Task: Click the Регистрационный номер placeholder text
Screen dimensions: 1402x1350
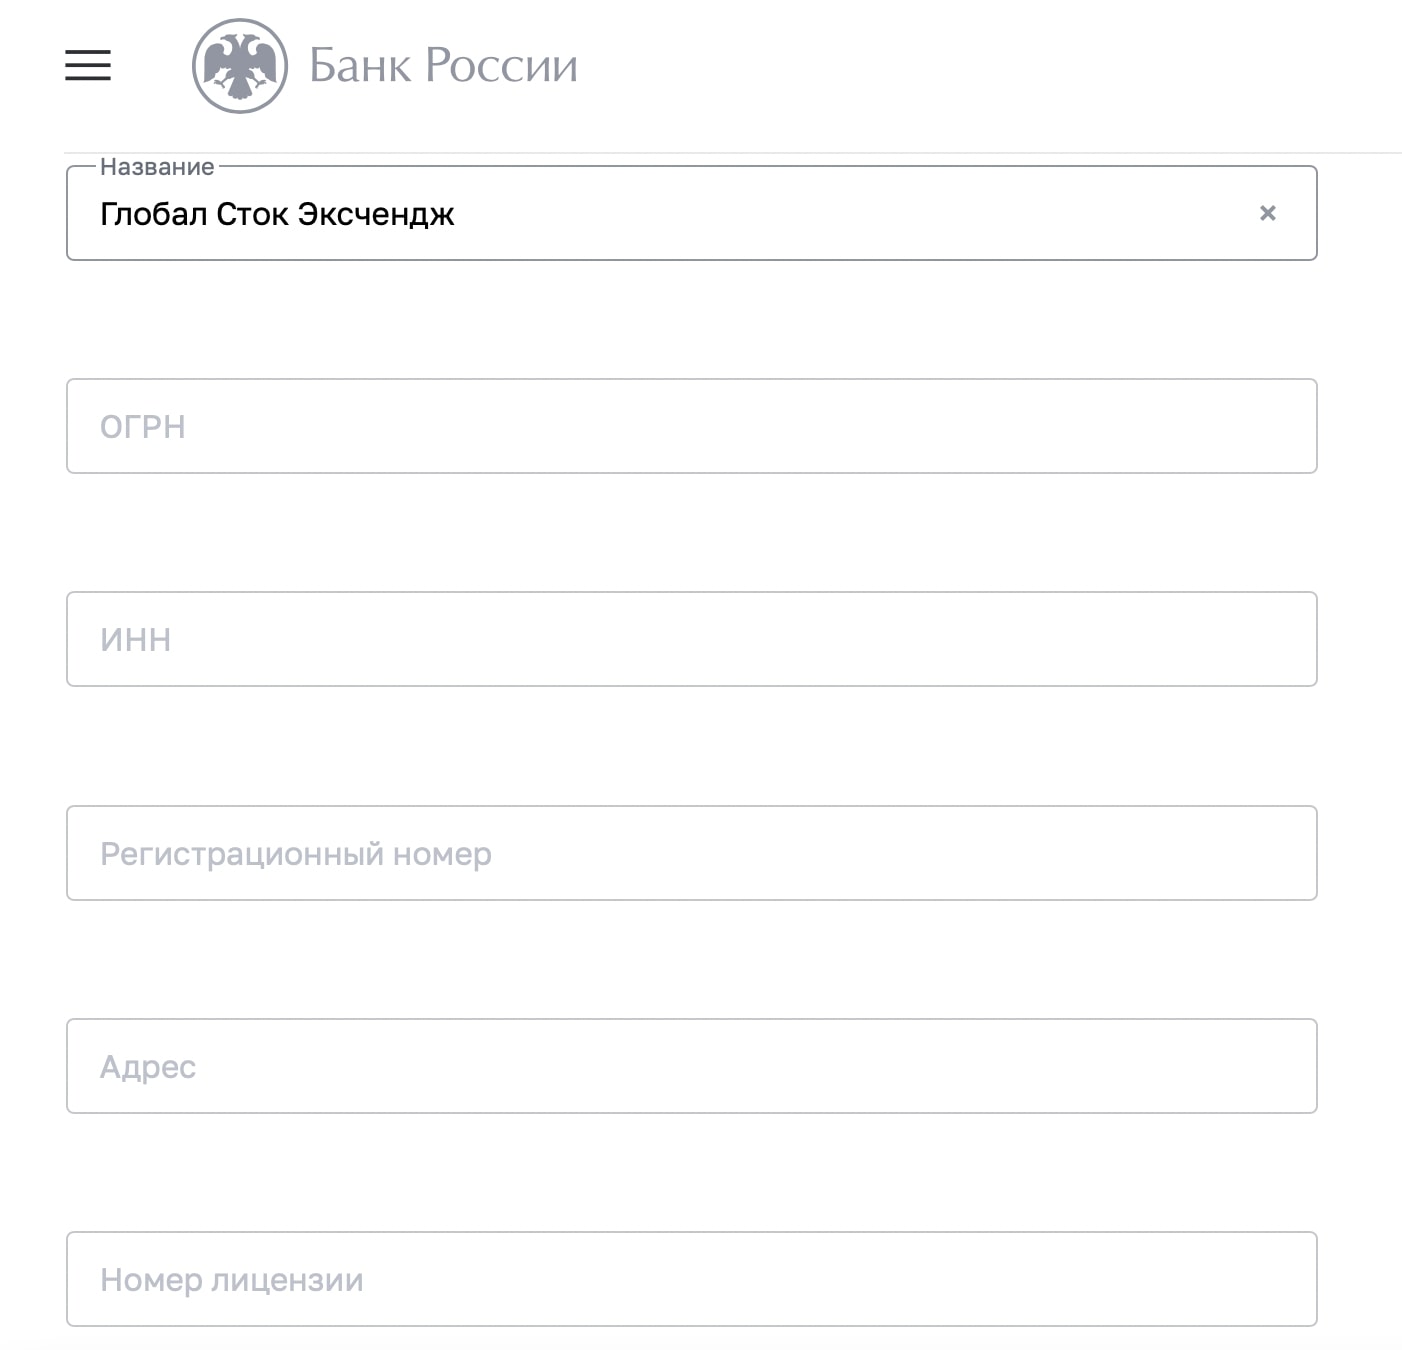Action: point(295,854)
